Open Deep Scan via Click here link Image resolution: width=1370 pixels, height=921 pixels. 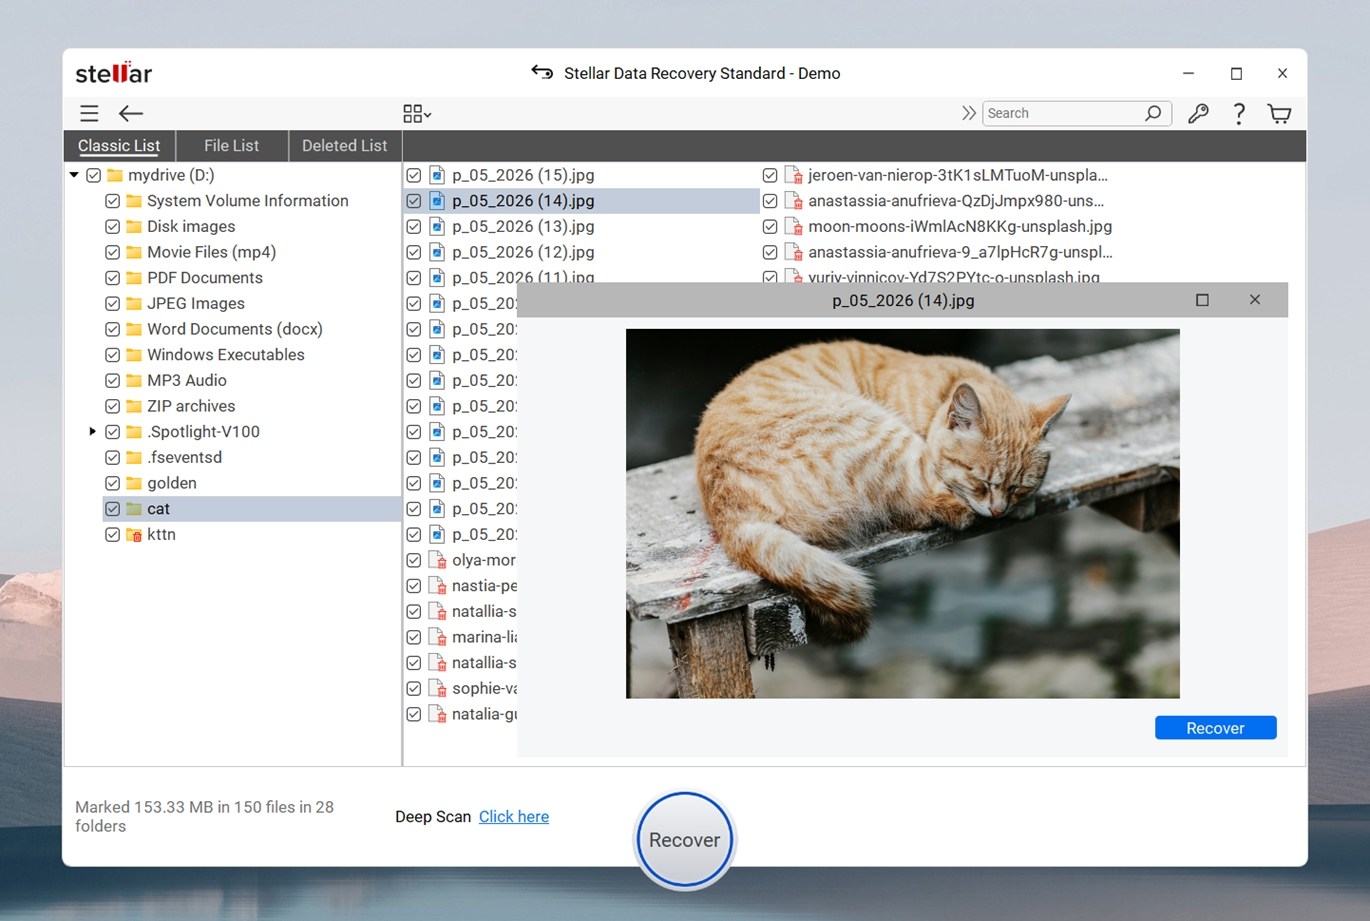(x=513, y=816)
